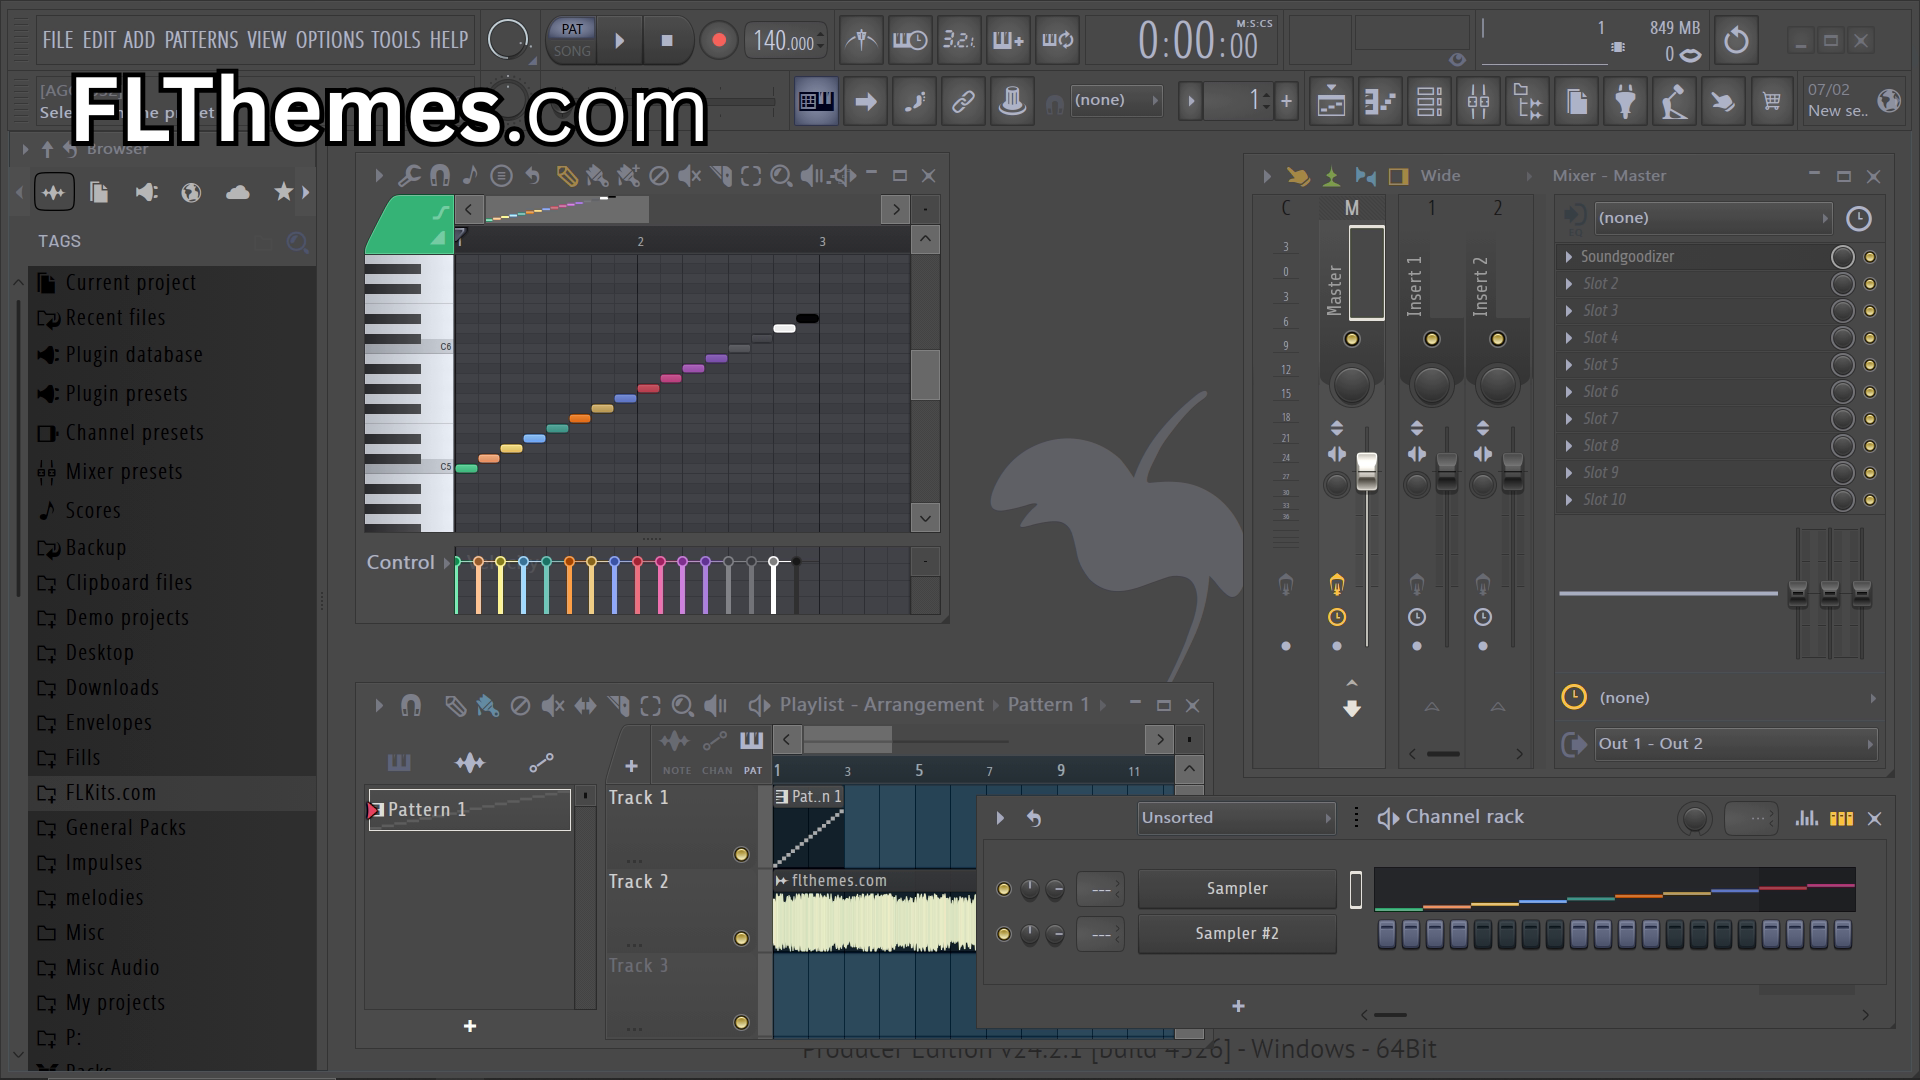Open the Channel rack options arrow menu

tap(1000, 818)
